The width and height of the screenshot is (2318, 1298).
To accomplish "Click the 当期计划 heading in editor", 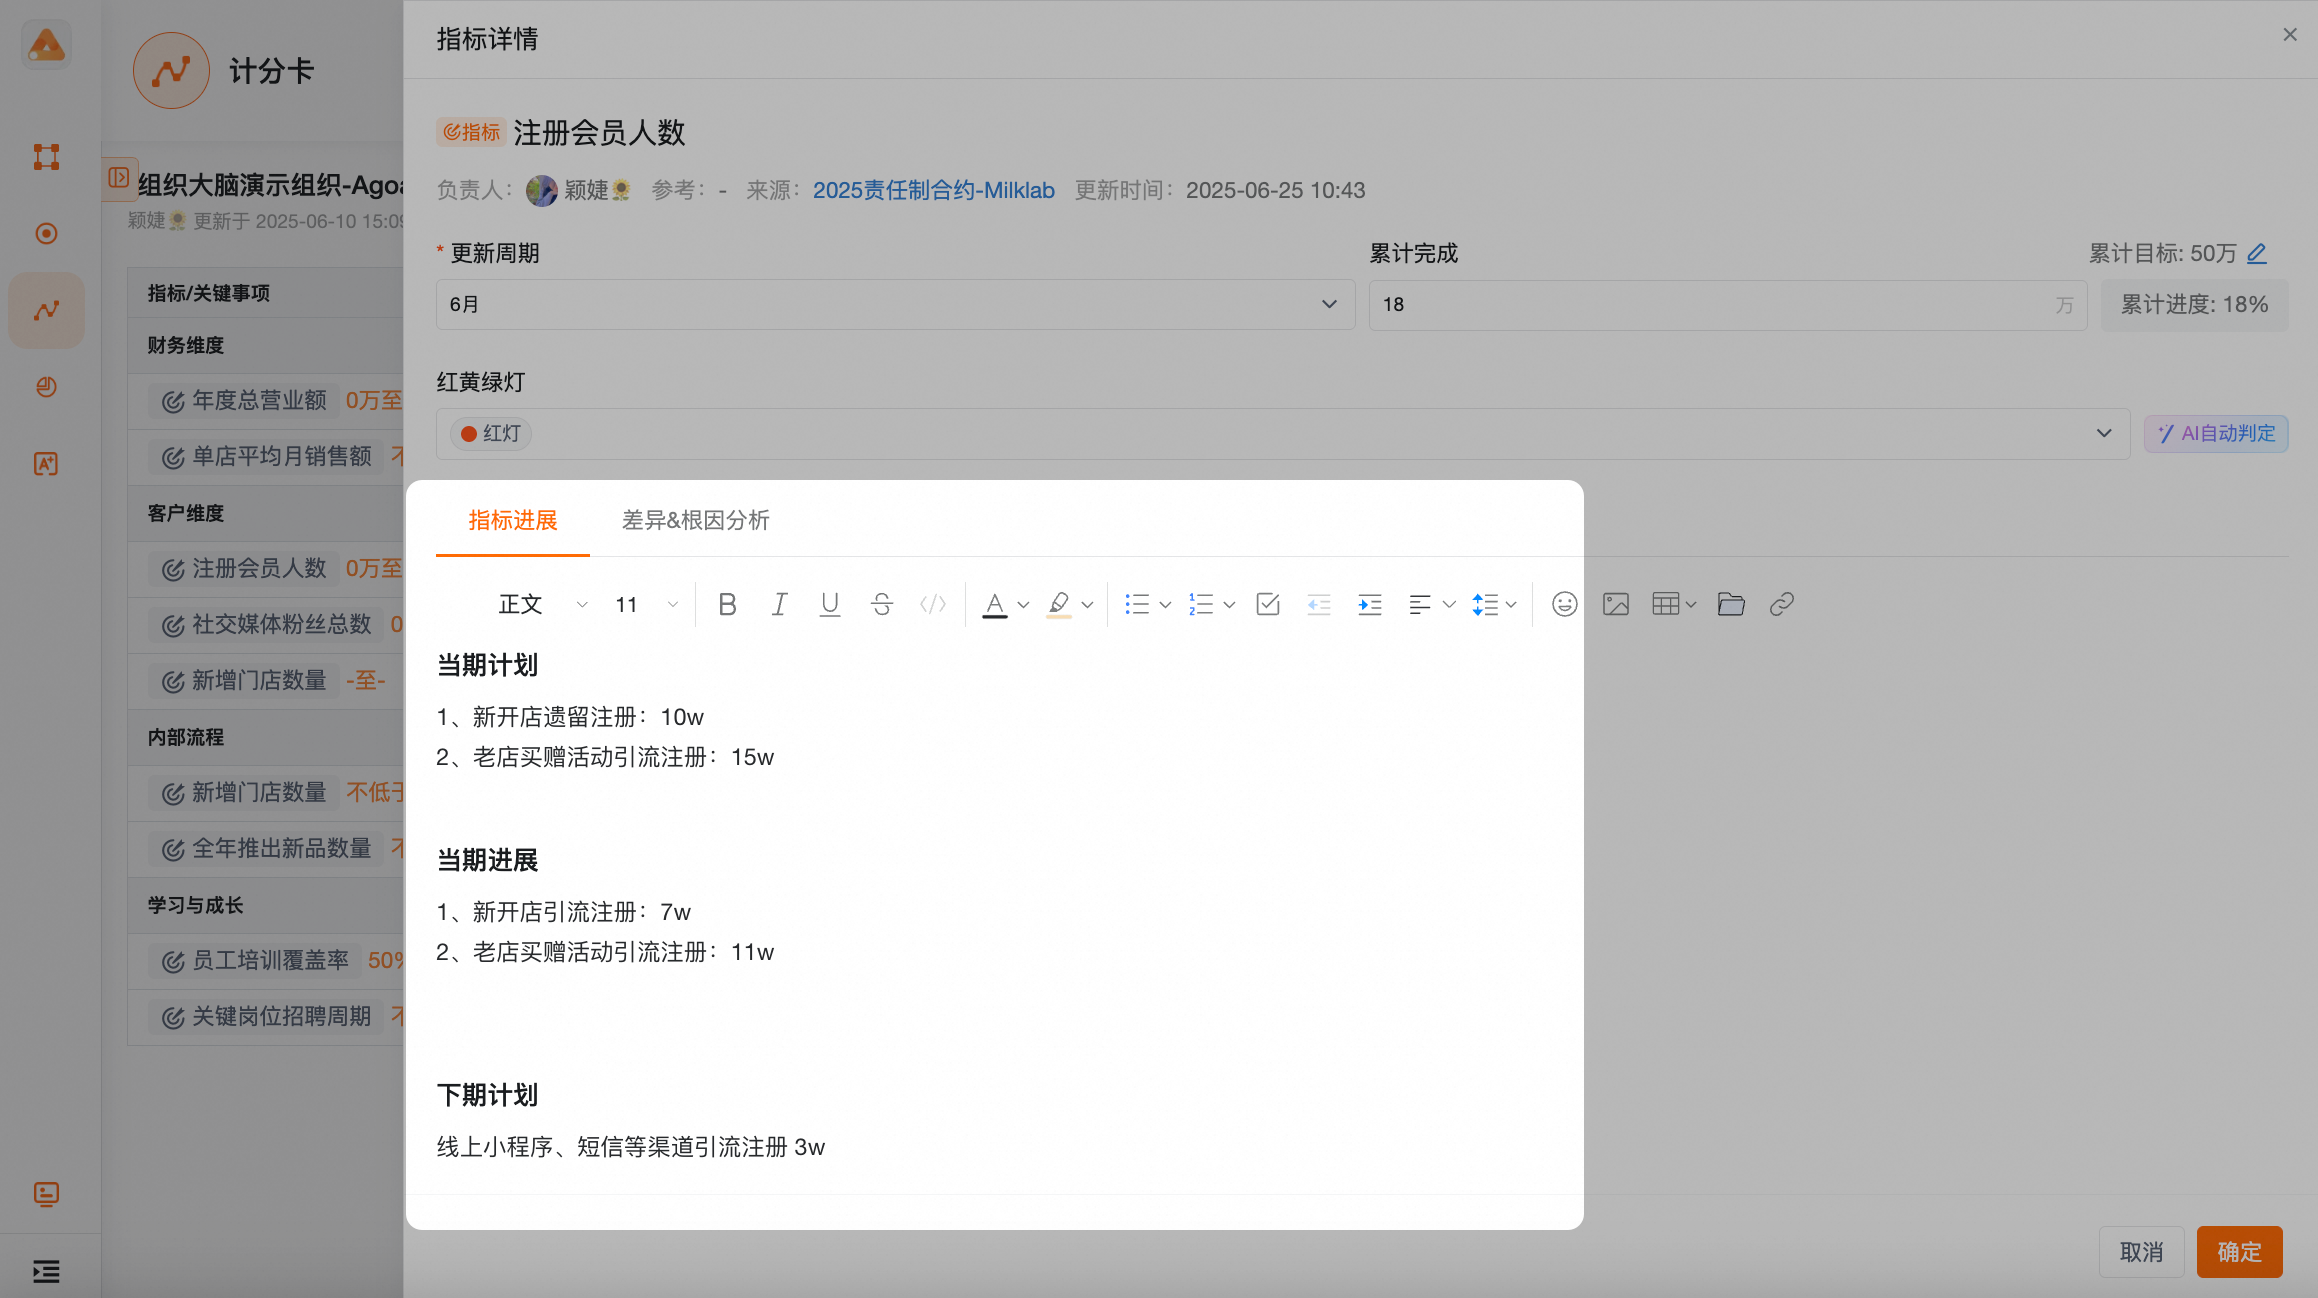I will coord(487,665).
